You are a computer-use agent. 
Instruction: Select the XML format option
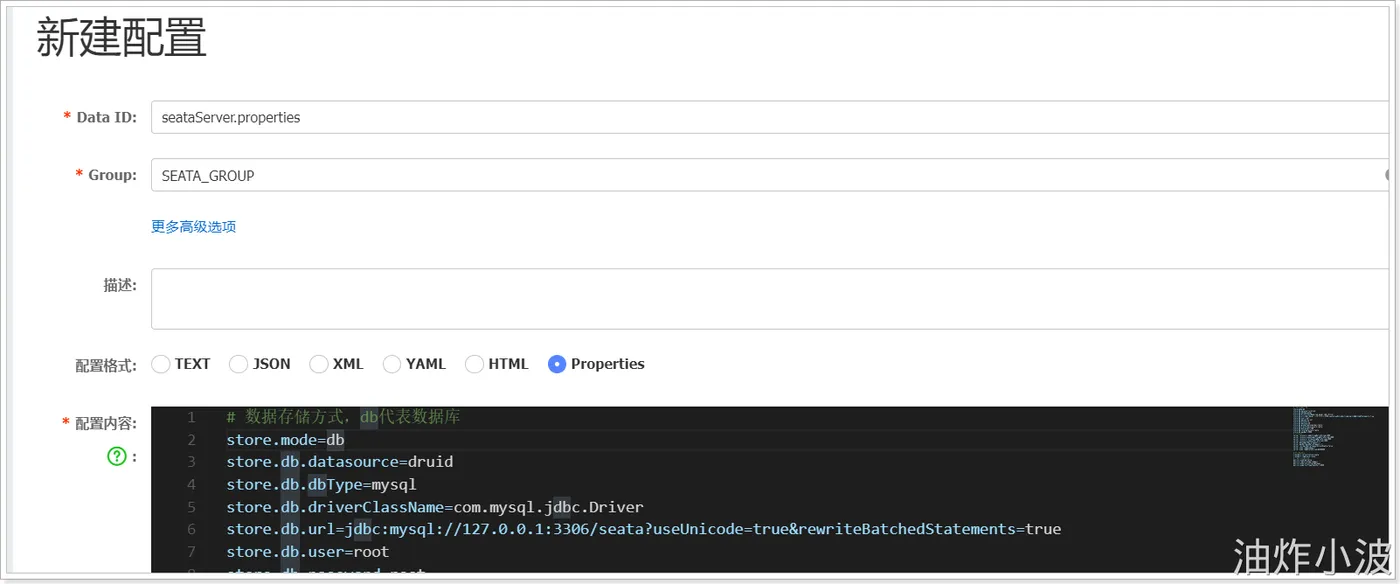pyautogui.click(x=318, y=364)
